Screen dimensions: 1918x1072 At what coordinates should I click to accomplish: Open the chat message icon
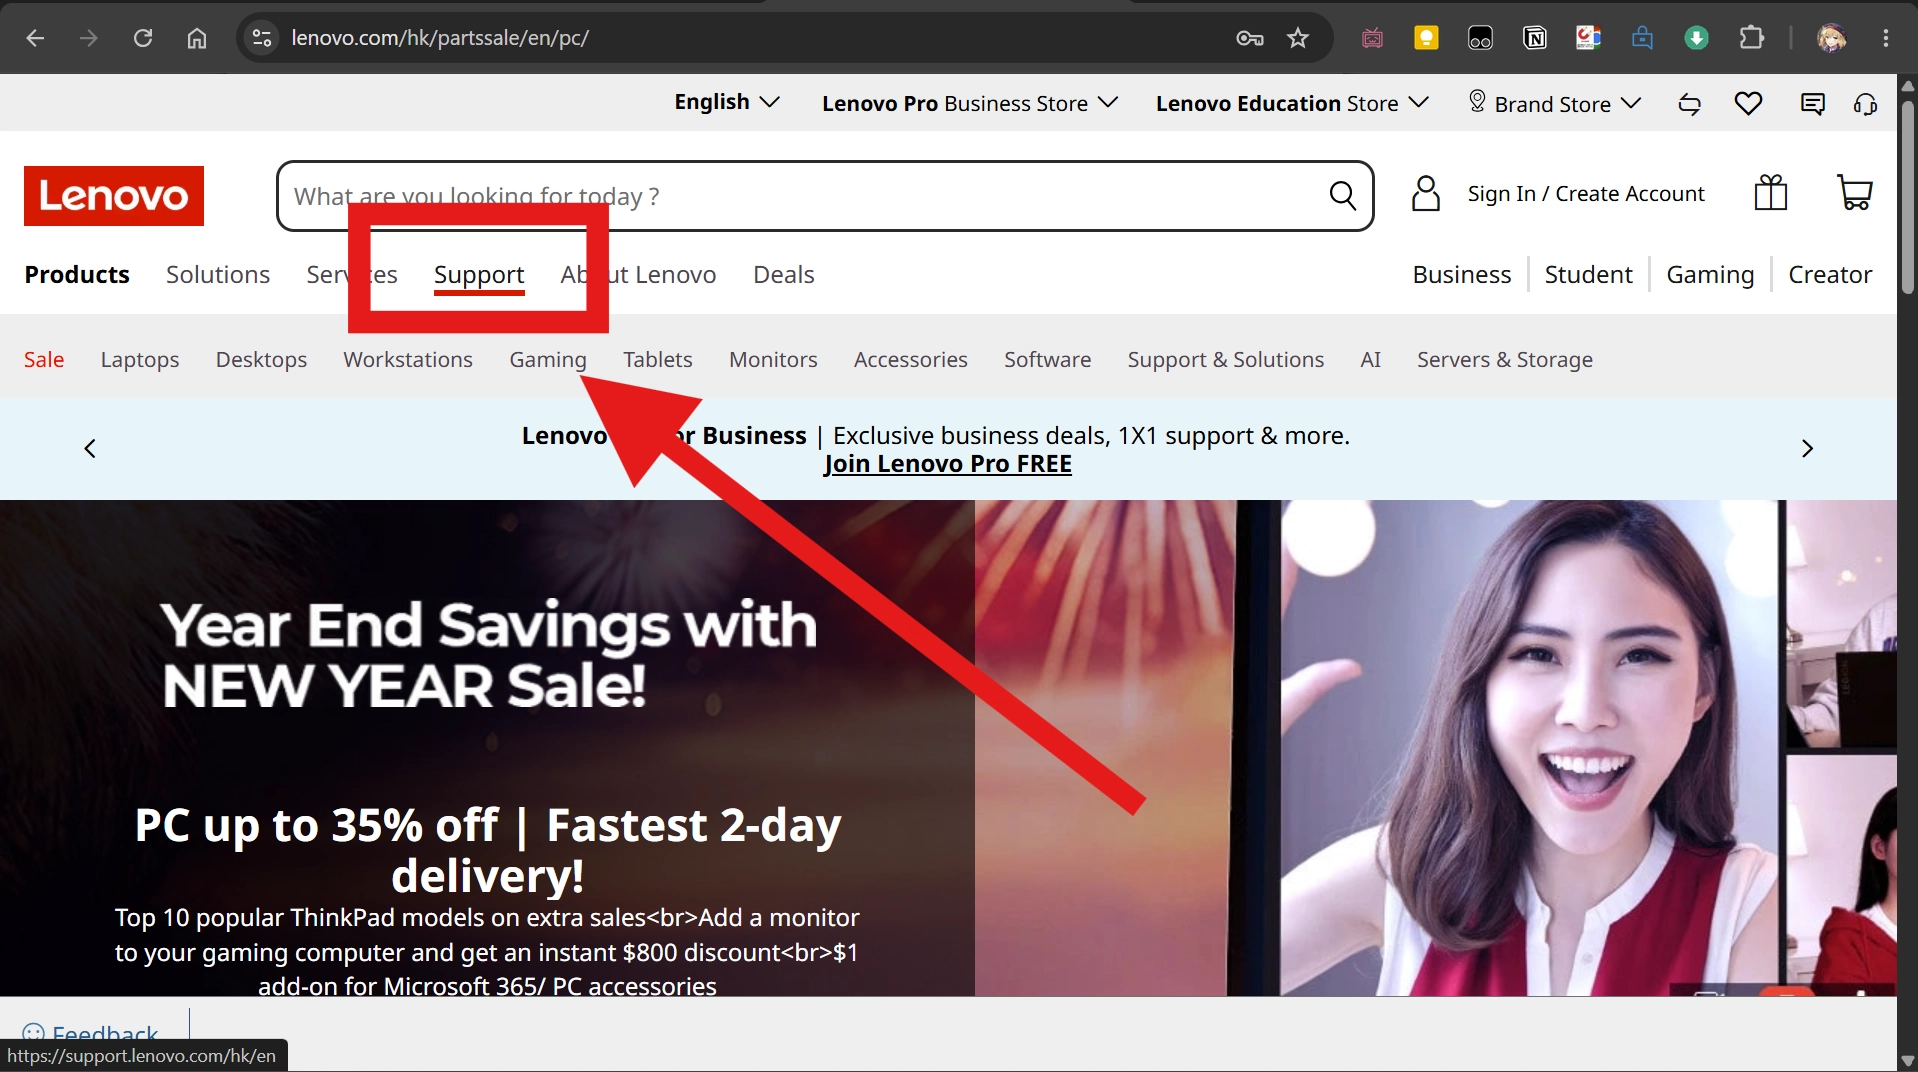pos(1812,104)
